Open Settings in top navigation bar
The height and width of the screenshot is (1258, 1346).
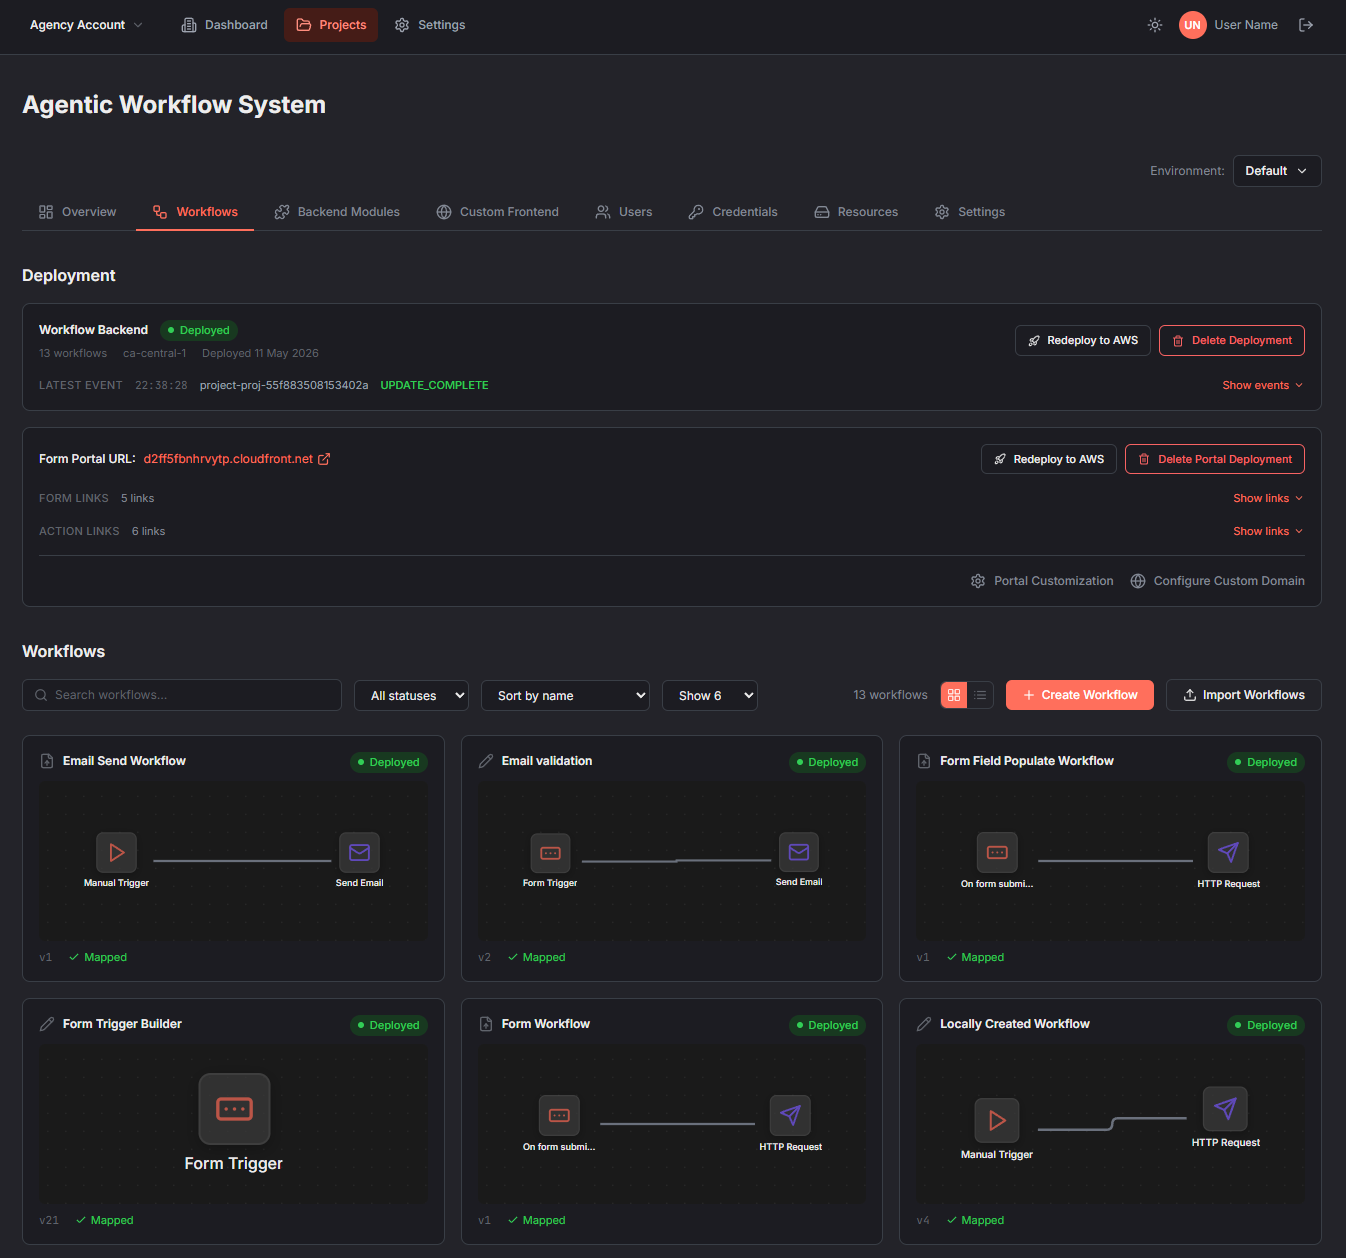(x=430, y=25)
